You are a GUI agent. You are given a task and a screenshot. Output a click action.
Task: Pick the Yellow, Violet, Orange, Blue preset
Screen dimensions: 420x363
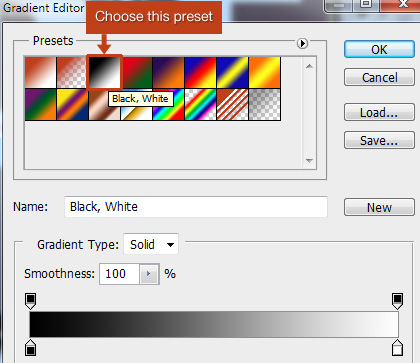pyautogui.click(x=73, y=105)
